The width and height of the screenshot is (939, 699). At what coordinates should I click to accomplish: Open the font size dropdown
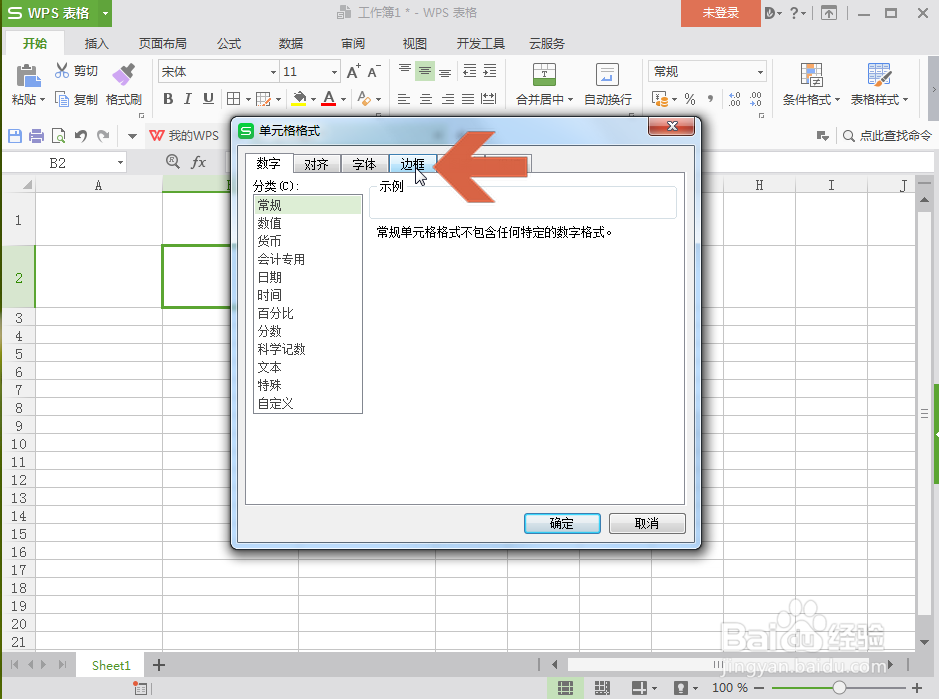tap(332, 71)
